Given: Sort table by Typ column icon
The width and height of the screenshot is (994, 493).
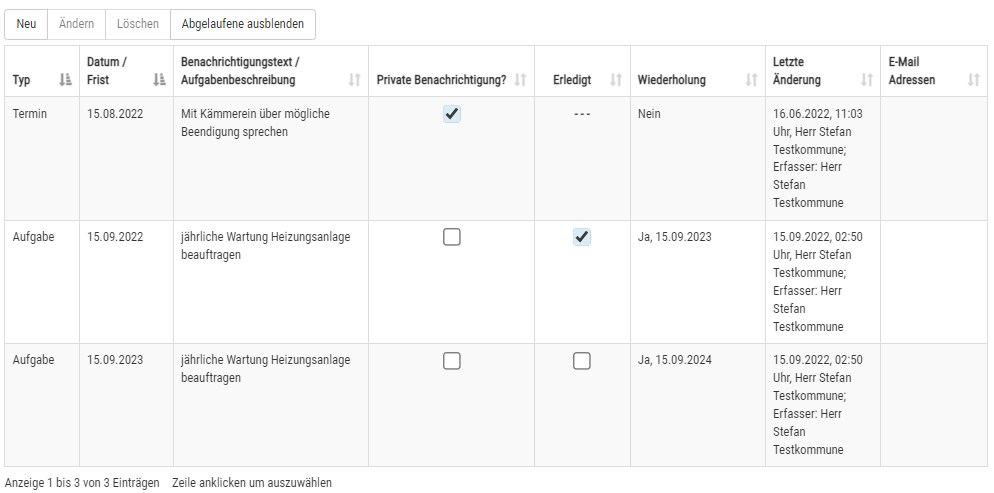Looking at the screenshot, I should click(x=65, y=80).
